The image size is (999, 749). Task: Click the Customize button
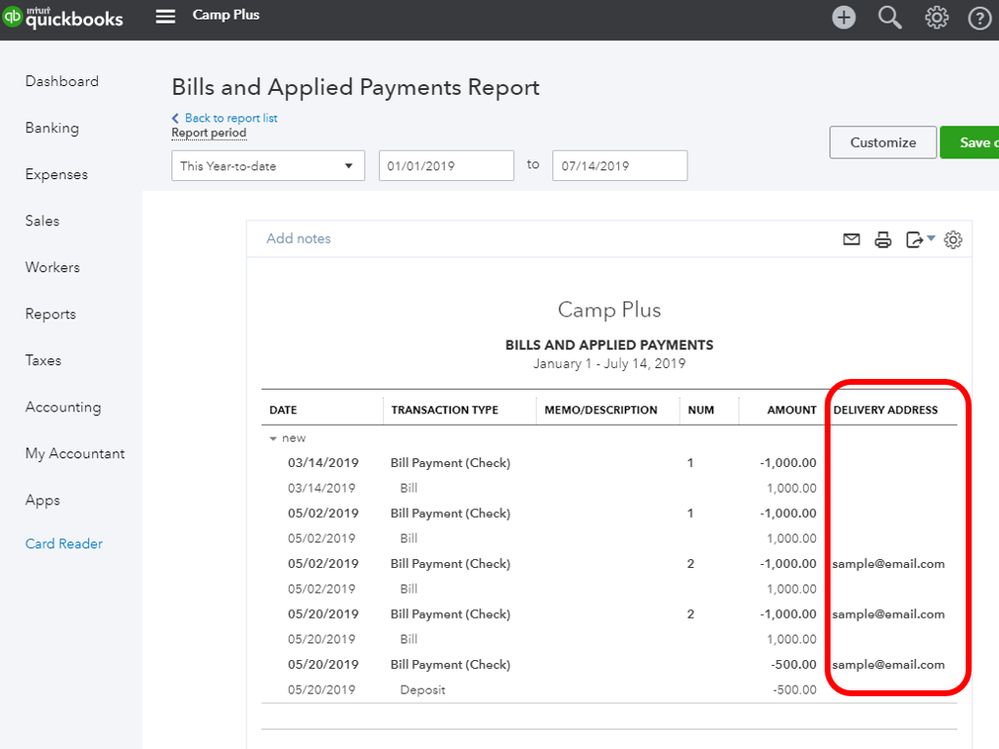883,142
